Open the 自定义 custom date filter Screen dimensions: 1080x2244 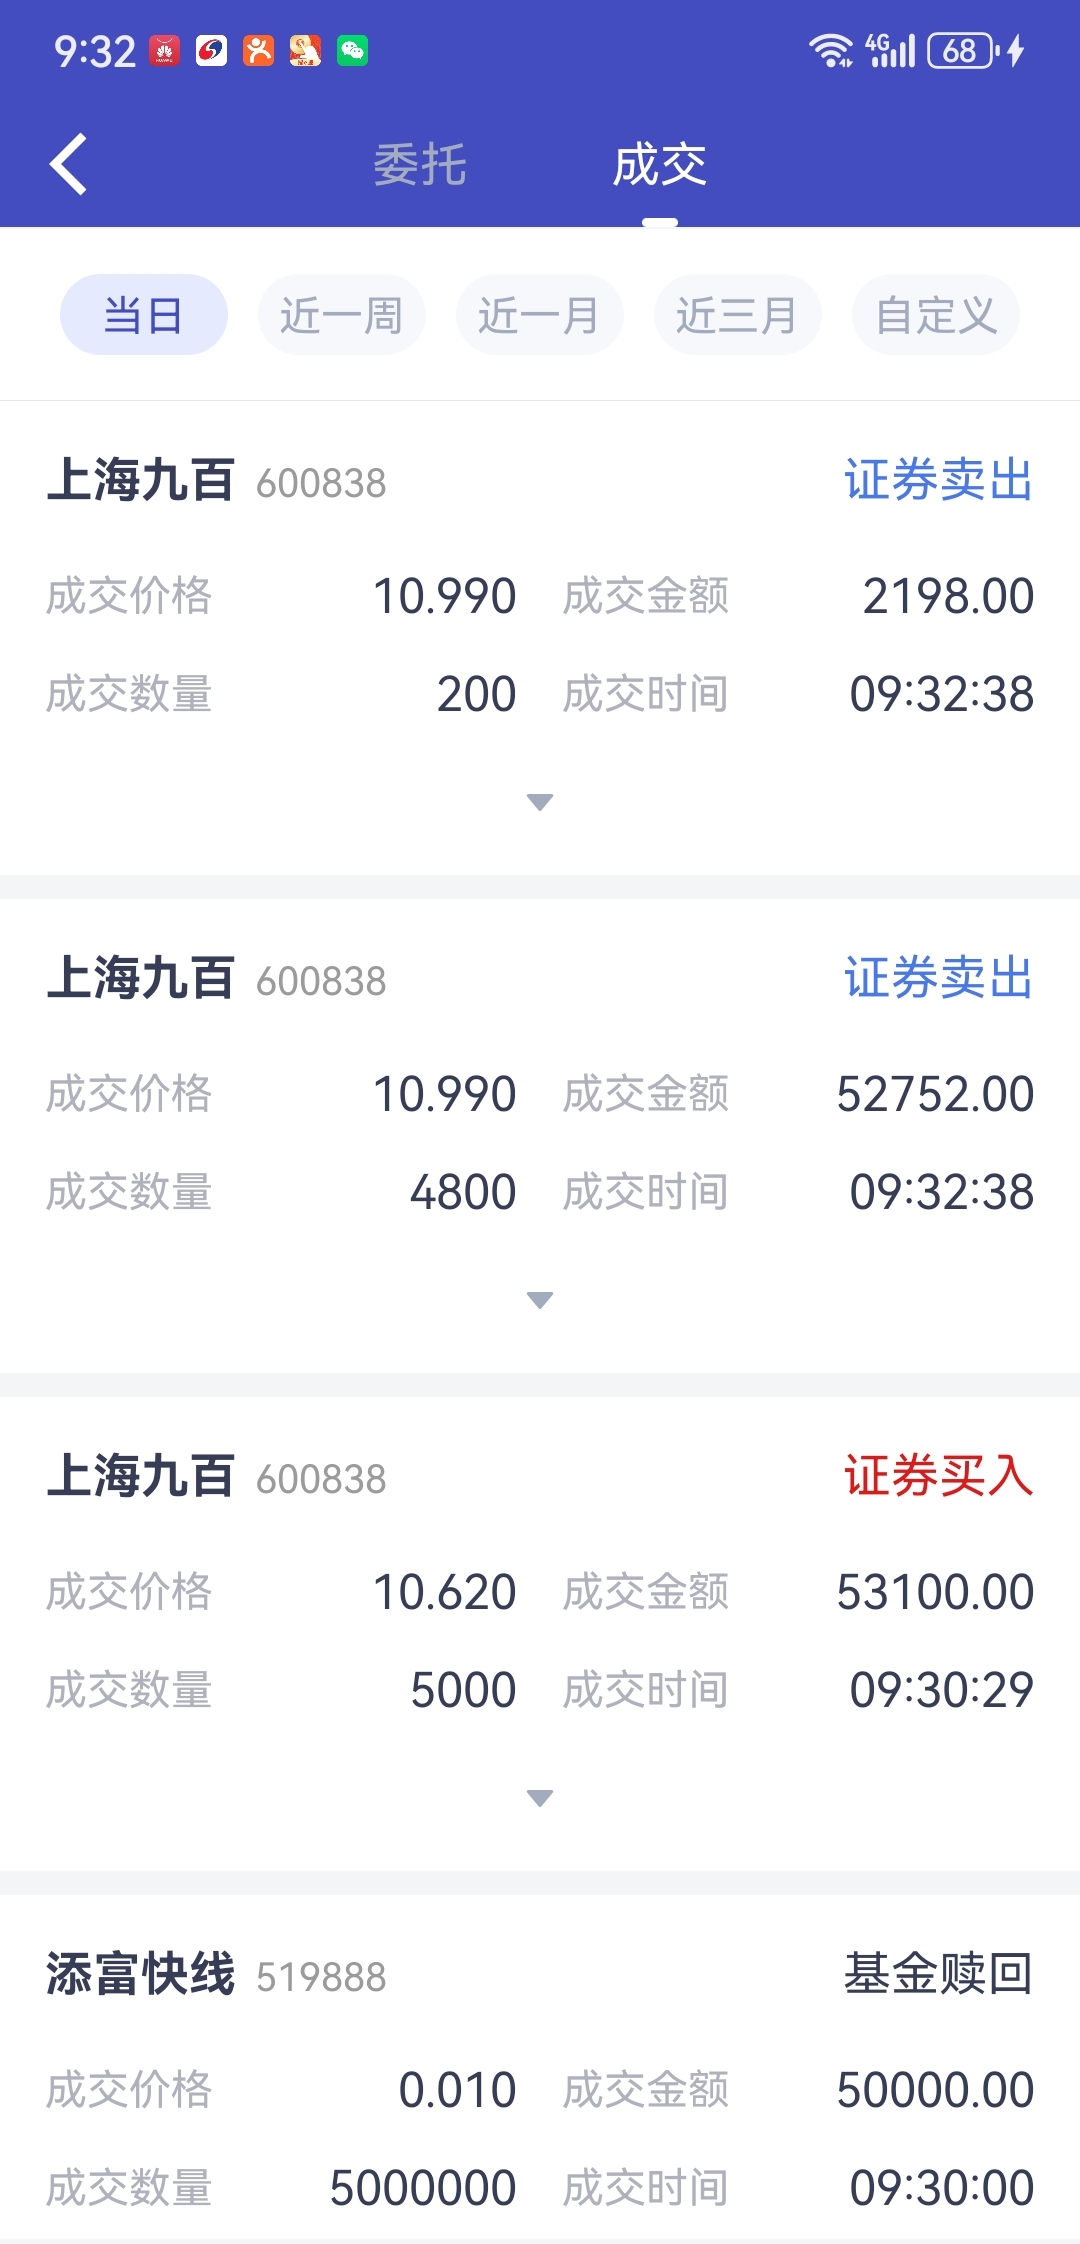coord(936,315)
